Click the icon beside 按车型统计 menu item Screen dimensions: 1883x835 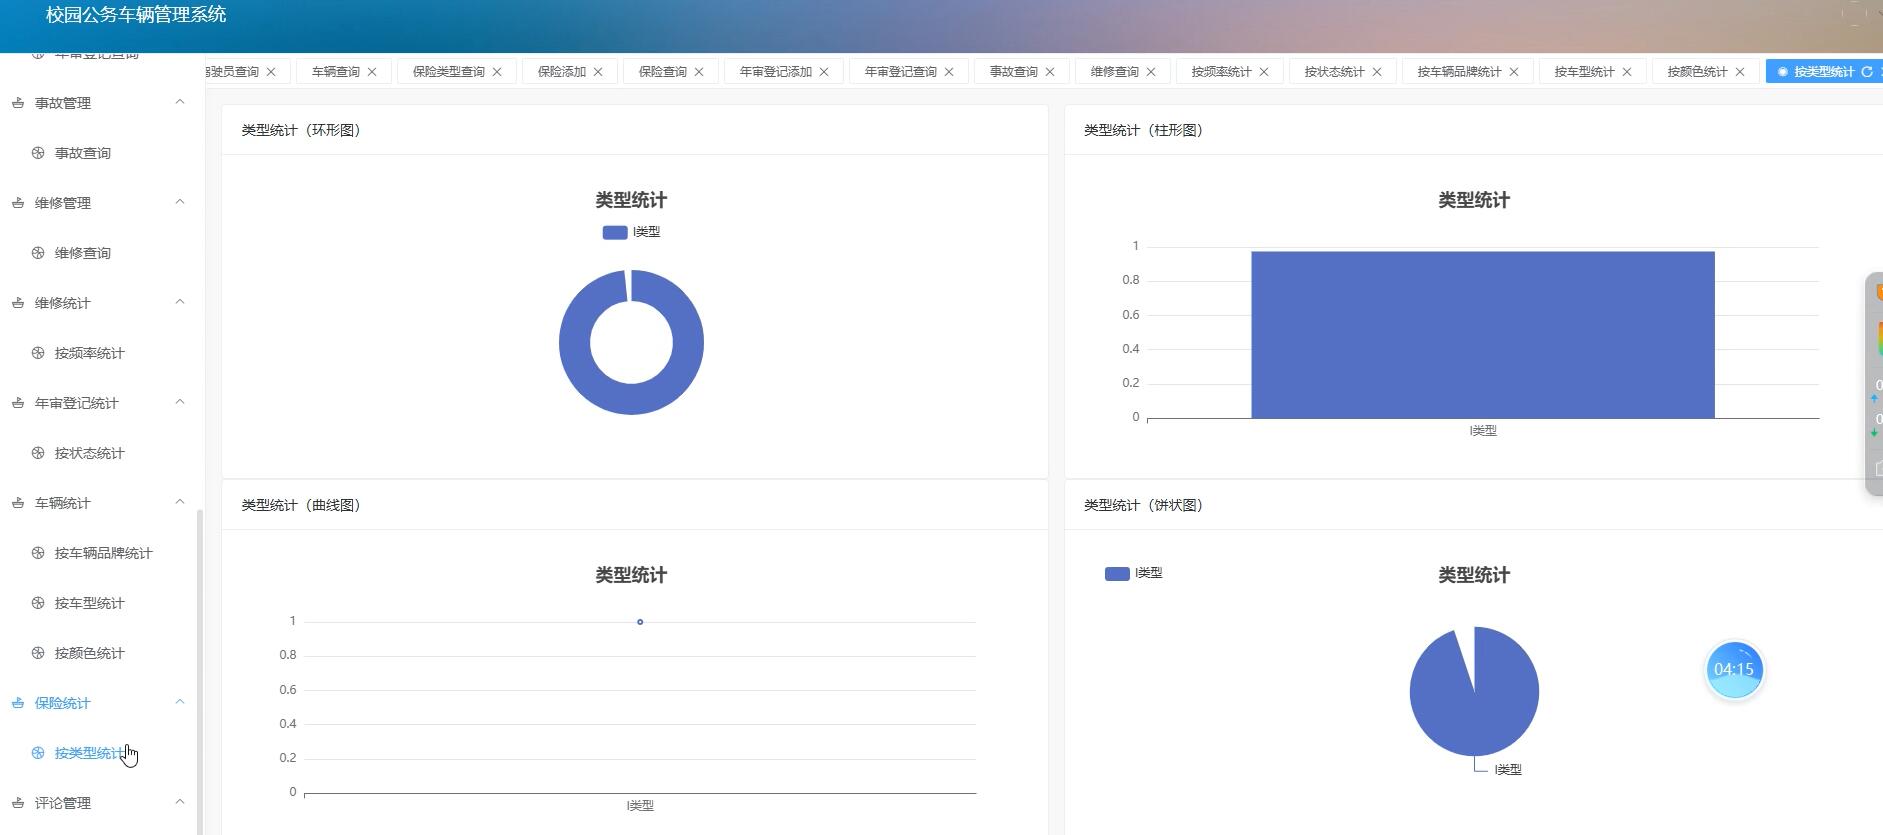point(38,603)
